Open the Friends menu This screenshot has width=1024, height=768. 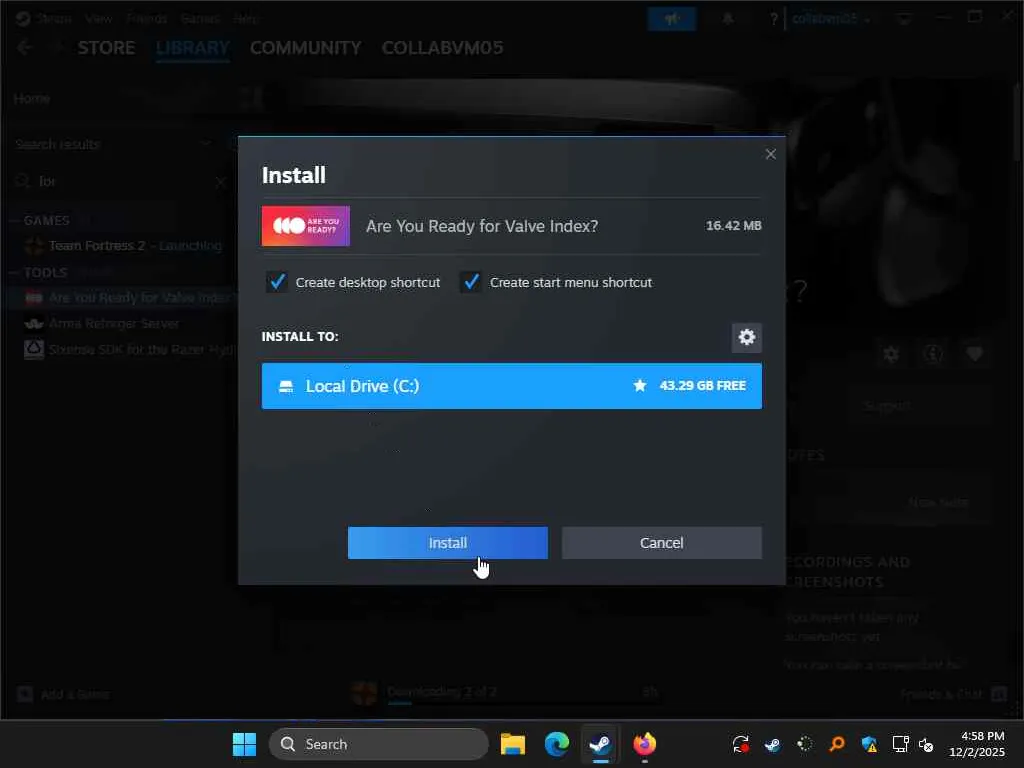(147, 18)
